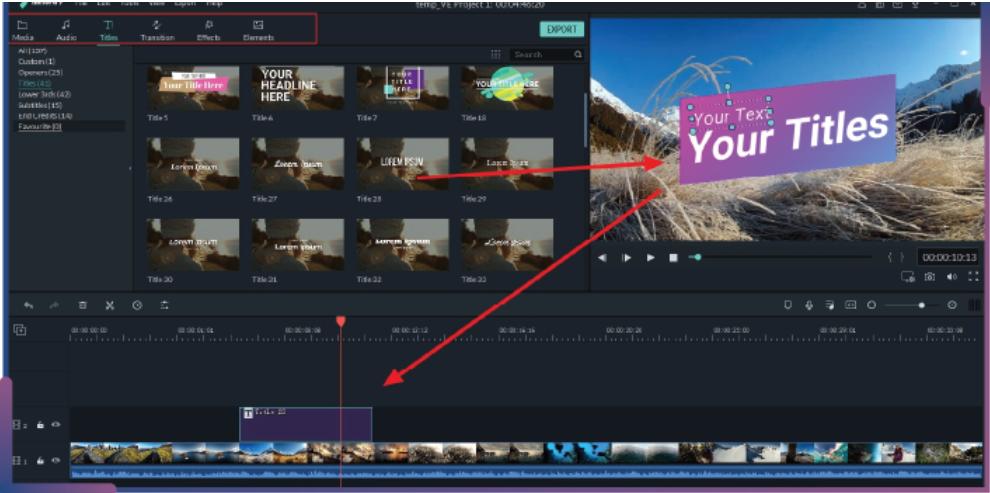Record voiceover with the microphone icon
This screenshot has width=990, height=493.
click(809, 305)
